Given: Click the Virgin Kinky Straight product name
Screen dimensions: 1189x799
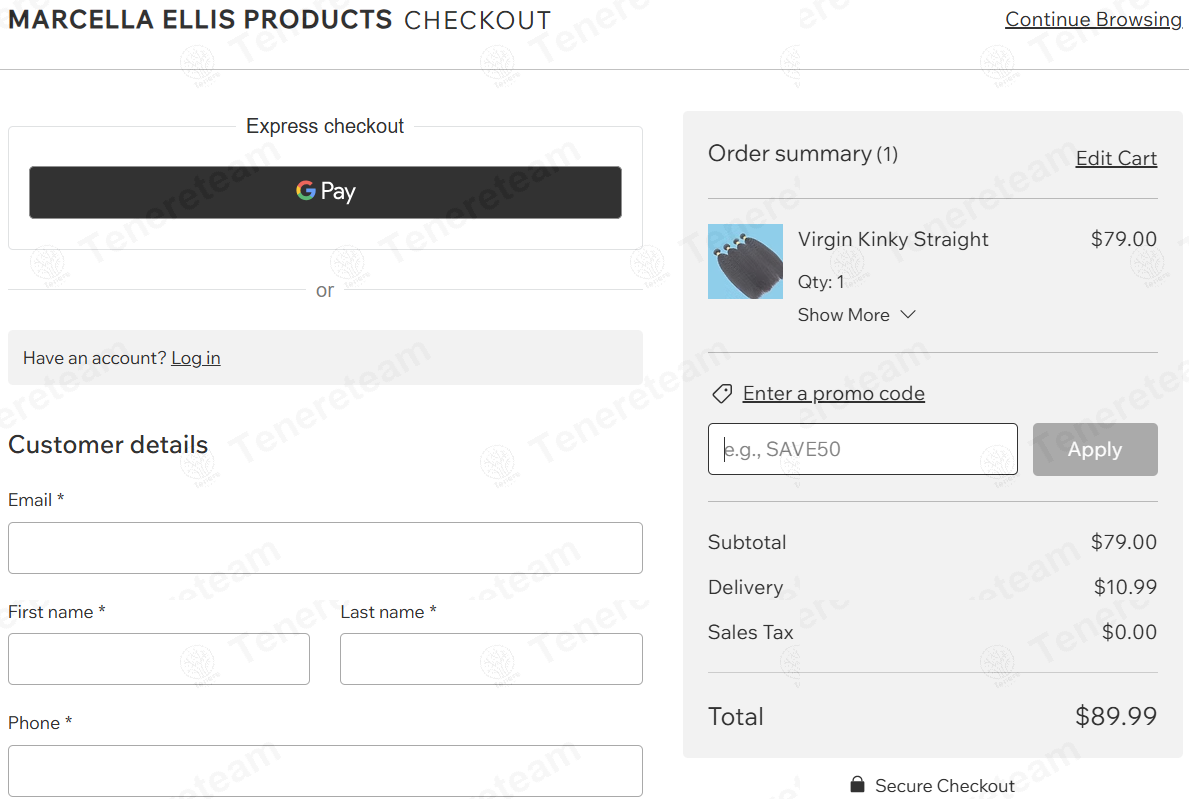Looking at the screenshot, I should (x=893, y=240).
